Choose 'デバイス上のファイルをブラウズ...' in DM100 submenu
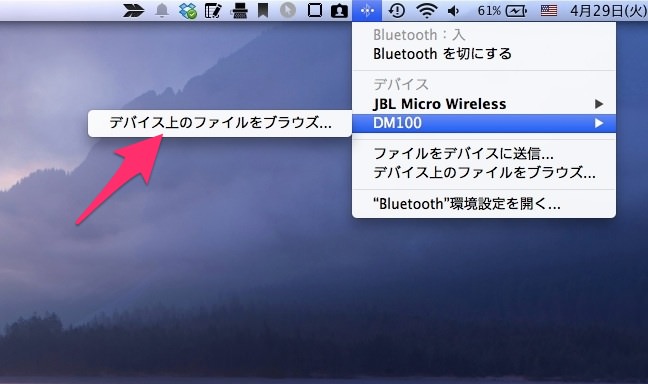The height and width of the screenshot is (384, 648). (x=220, y=123)
